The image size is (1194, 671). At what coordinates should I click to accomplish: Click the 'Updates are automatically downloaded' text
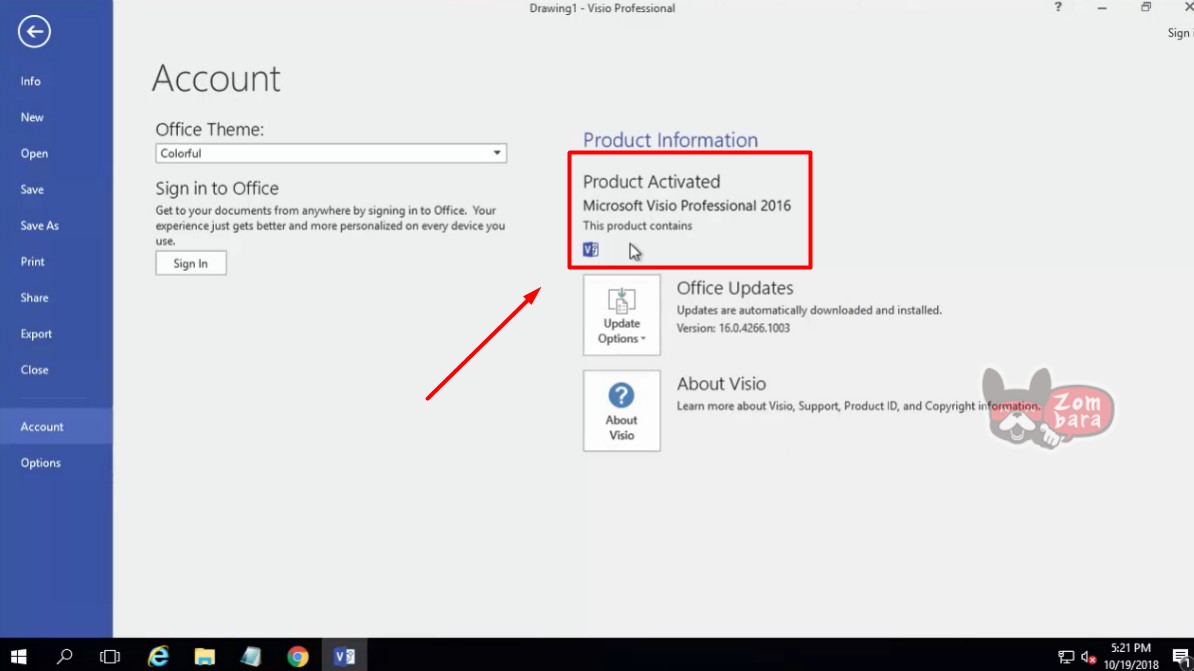click(809, 311)
